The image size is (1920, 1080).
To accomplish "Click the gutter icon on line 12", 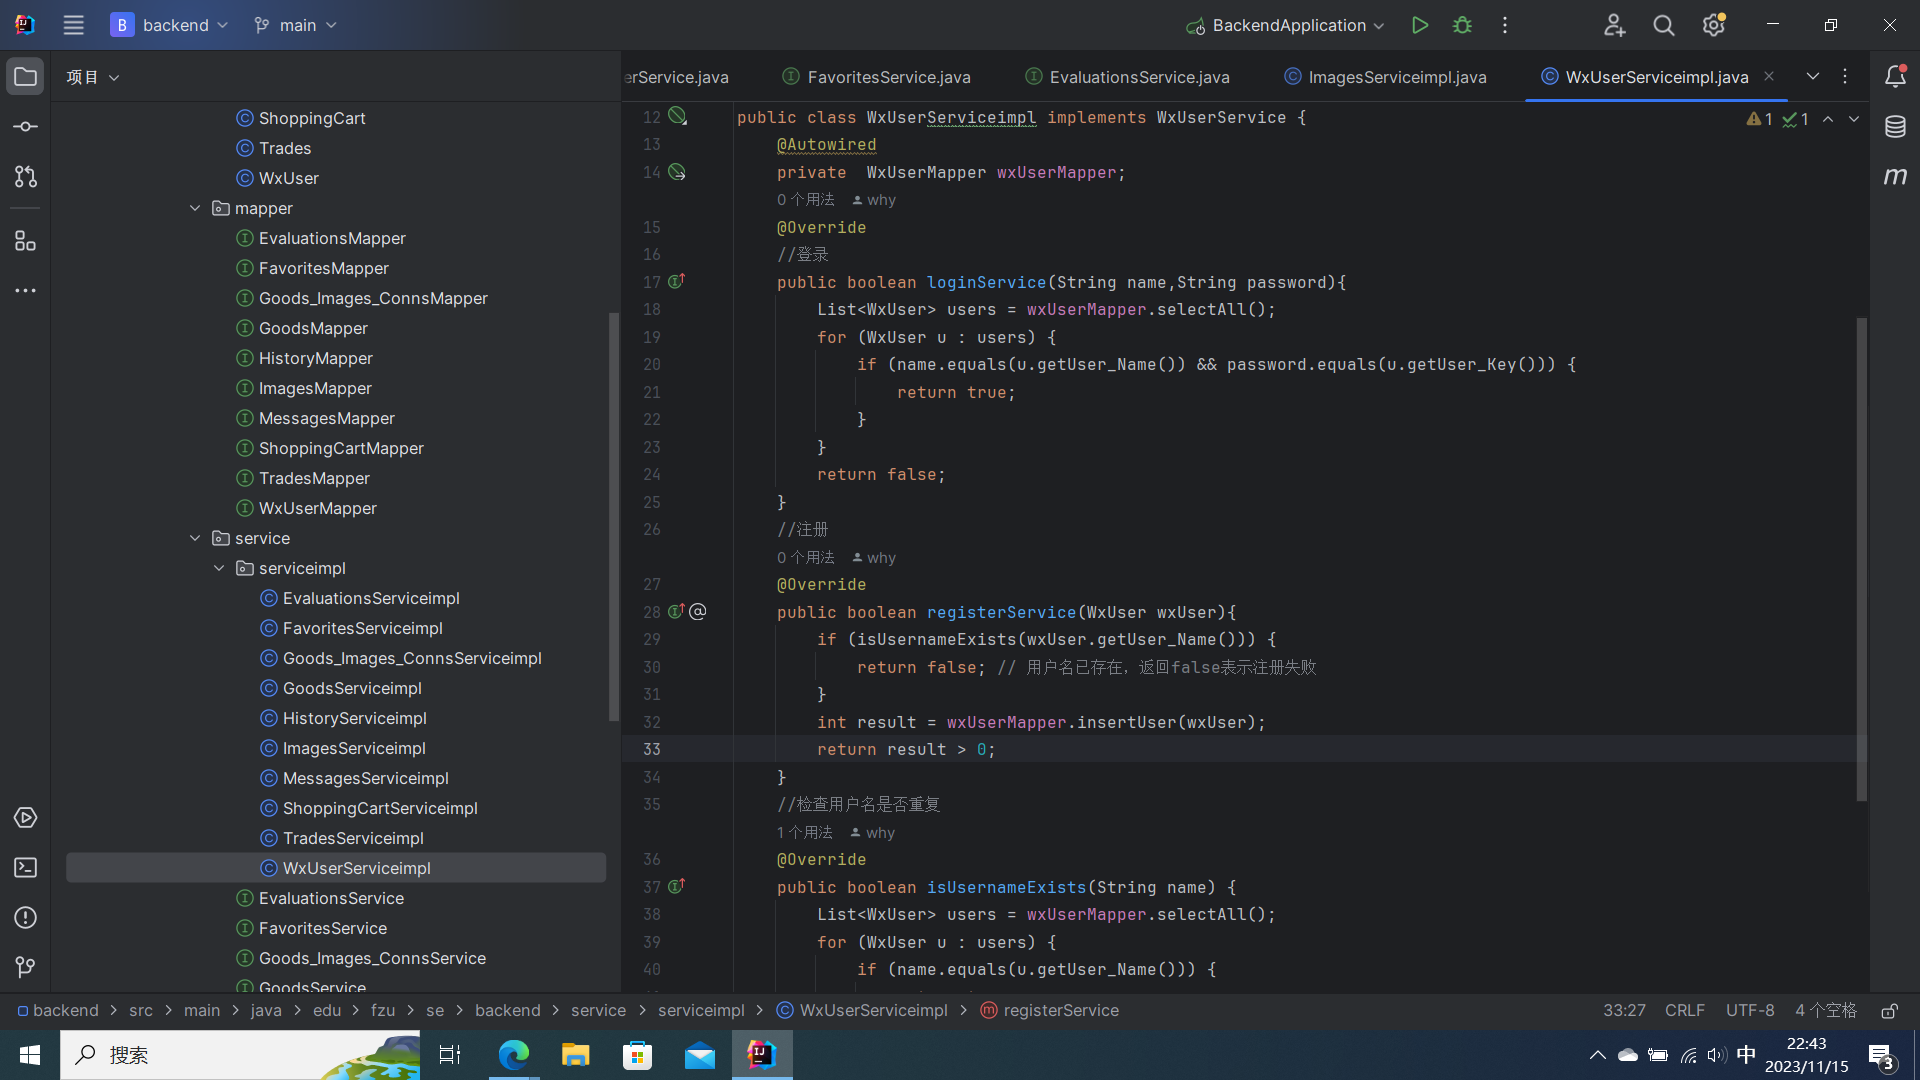I will 677,117.
